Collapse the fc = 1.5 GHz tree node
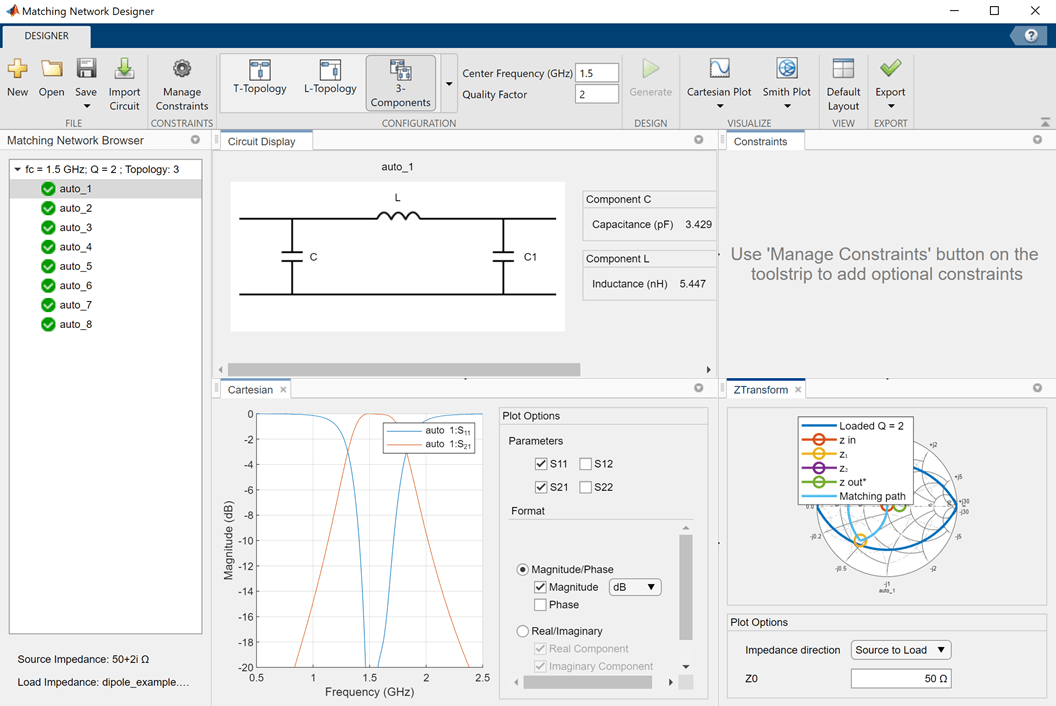This screenshot has height=706, width=1056. click(17, 170)
